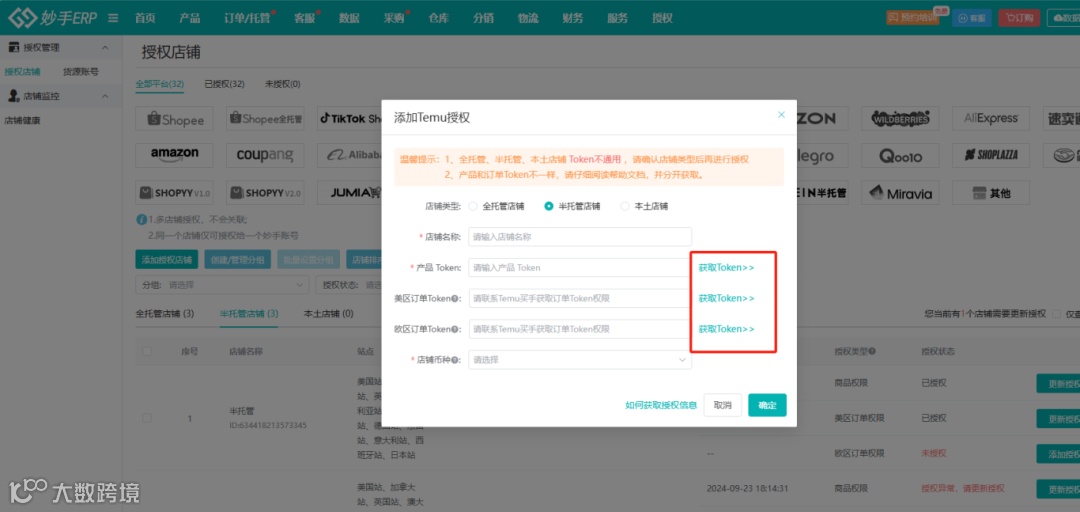Open the 分销 menu
This screenshot has height=512, width=1080.
pyautogui.click(x=484, y=19)
